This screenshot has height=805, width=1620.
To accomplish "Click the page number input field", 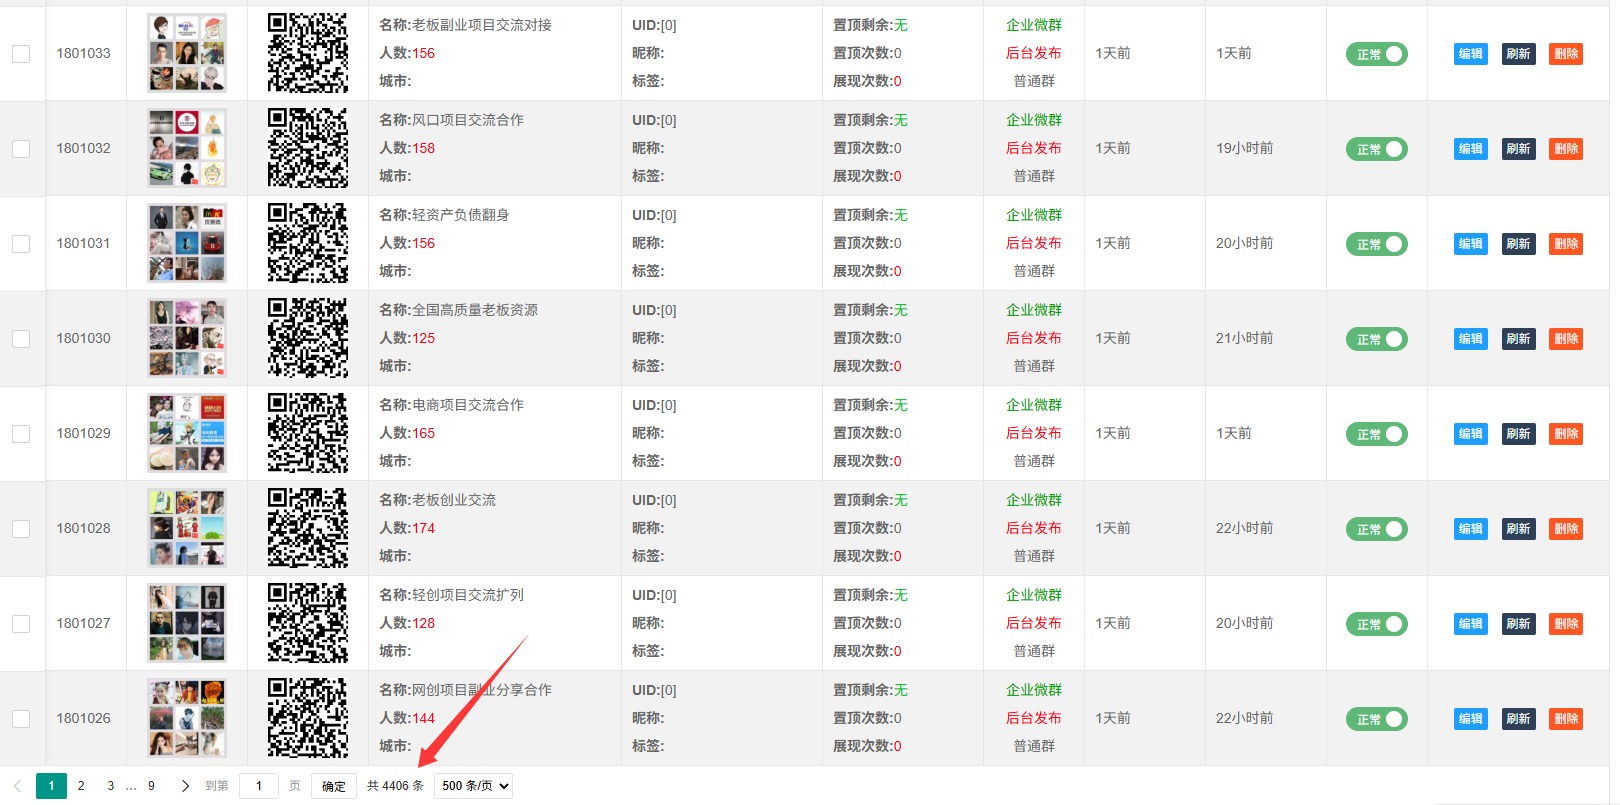I will pyautogui.click(x=259, y=786).
